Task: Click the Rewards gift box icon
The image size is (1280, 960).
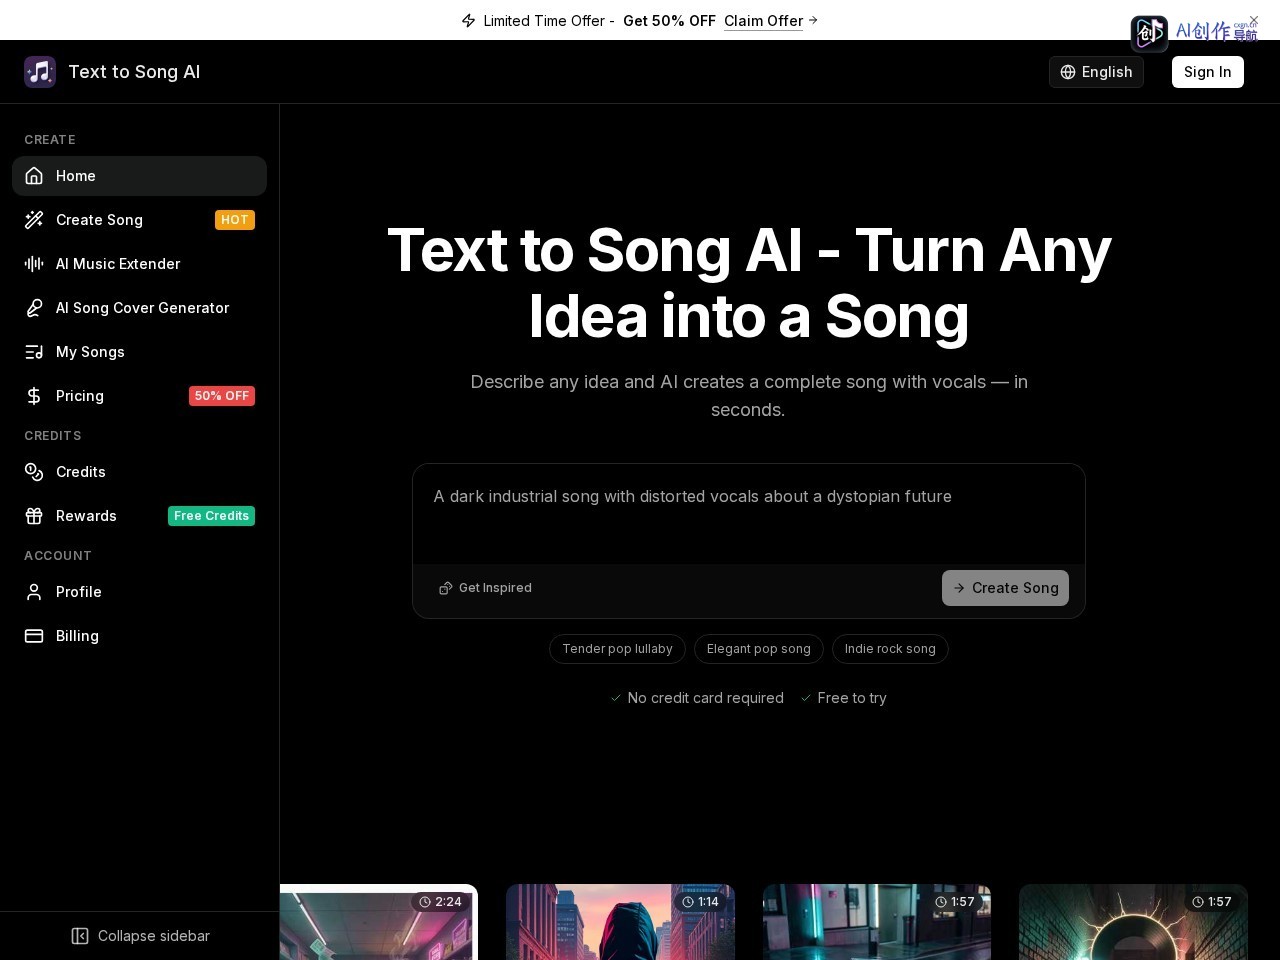Action: click(x=34, y=516)
